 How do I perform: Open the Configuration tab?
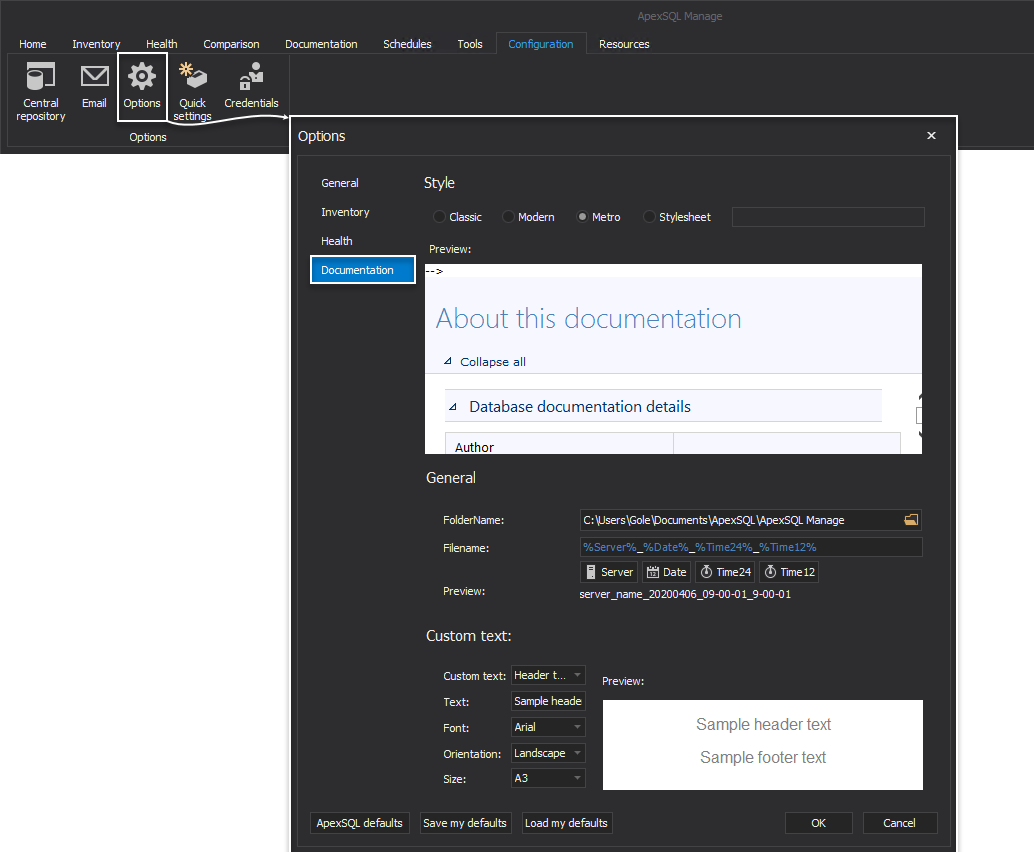[x=541, y=44]
